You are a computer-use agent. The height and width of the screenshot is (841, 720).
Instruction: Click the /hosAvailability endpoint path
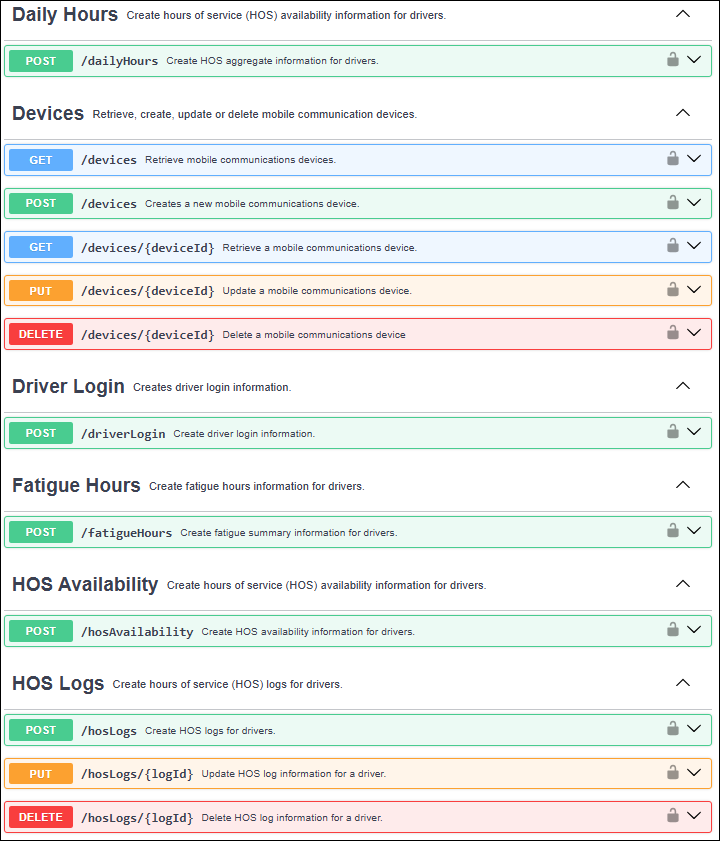[x=137, y=632]
